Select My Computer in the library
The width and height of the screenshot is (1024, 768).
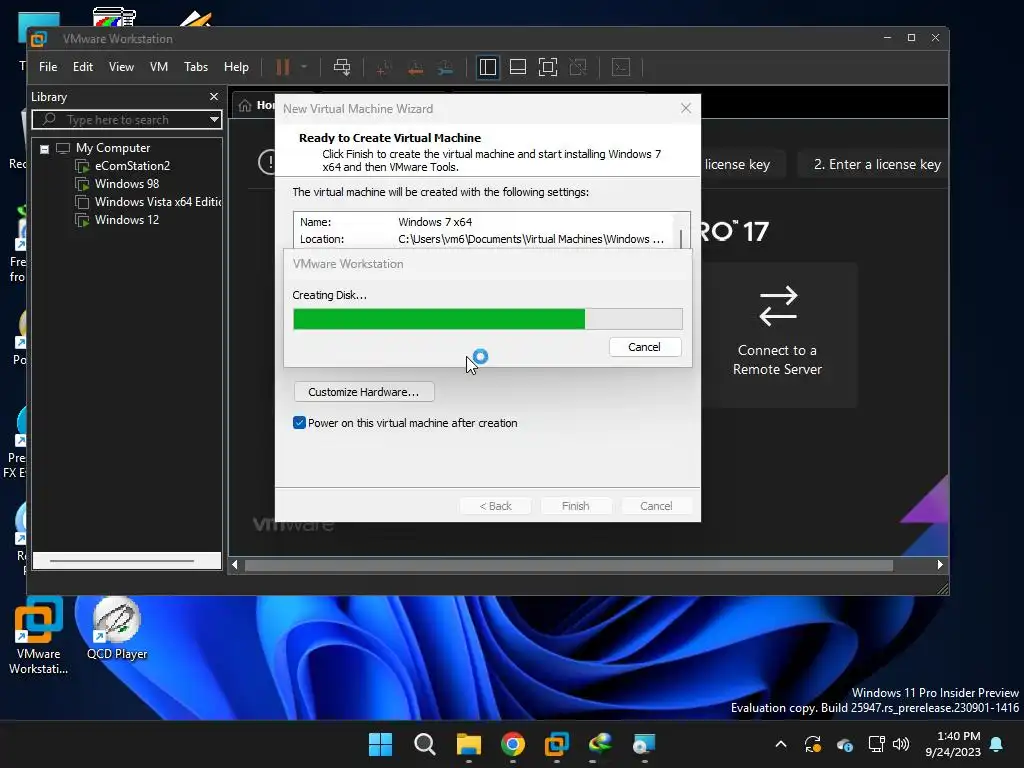click(113, 148)
